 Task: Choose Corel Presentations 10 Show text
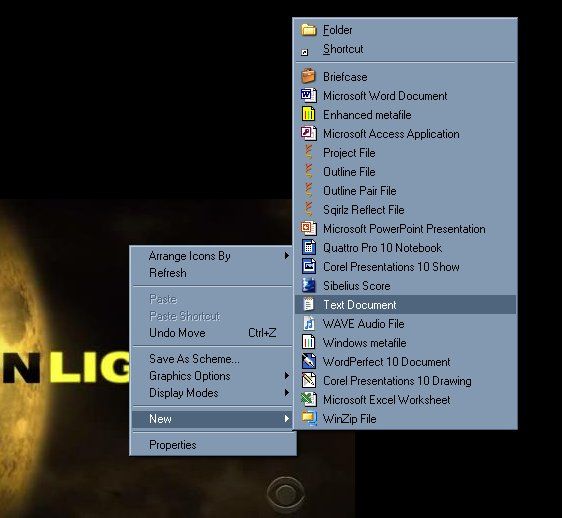[x=391, y=267]
